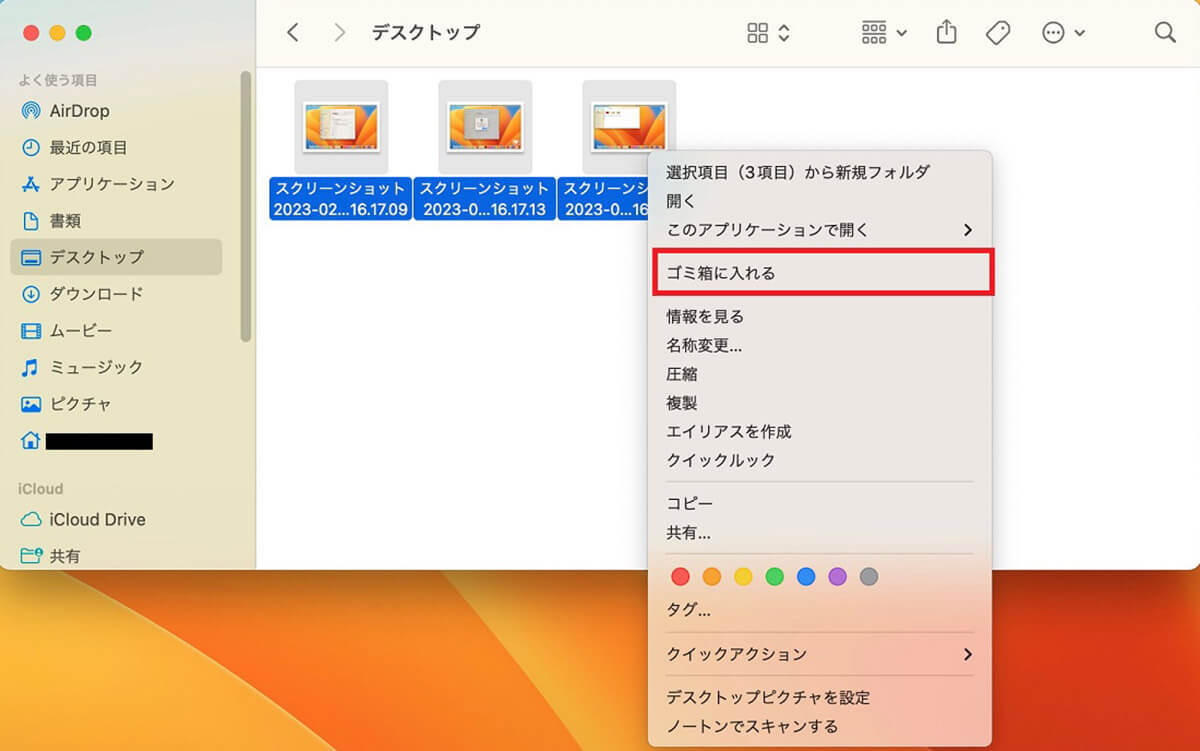Choose クイックルック in the context menu

(x=820, y=461)
